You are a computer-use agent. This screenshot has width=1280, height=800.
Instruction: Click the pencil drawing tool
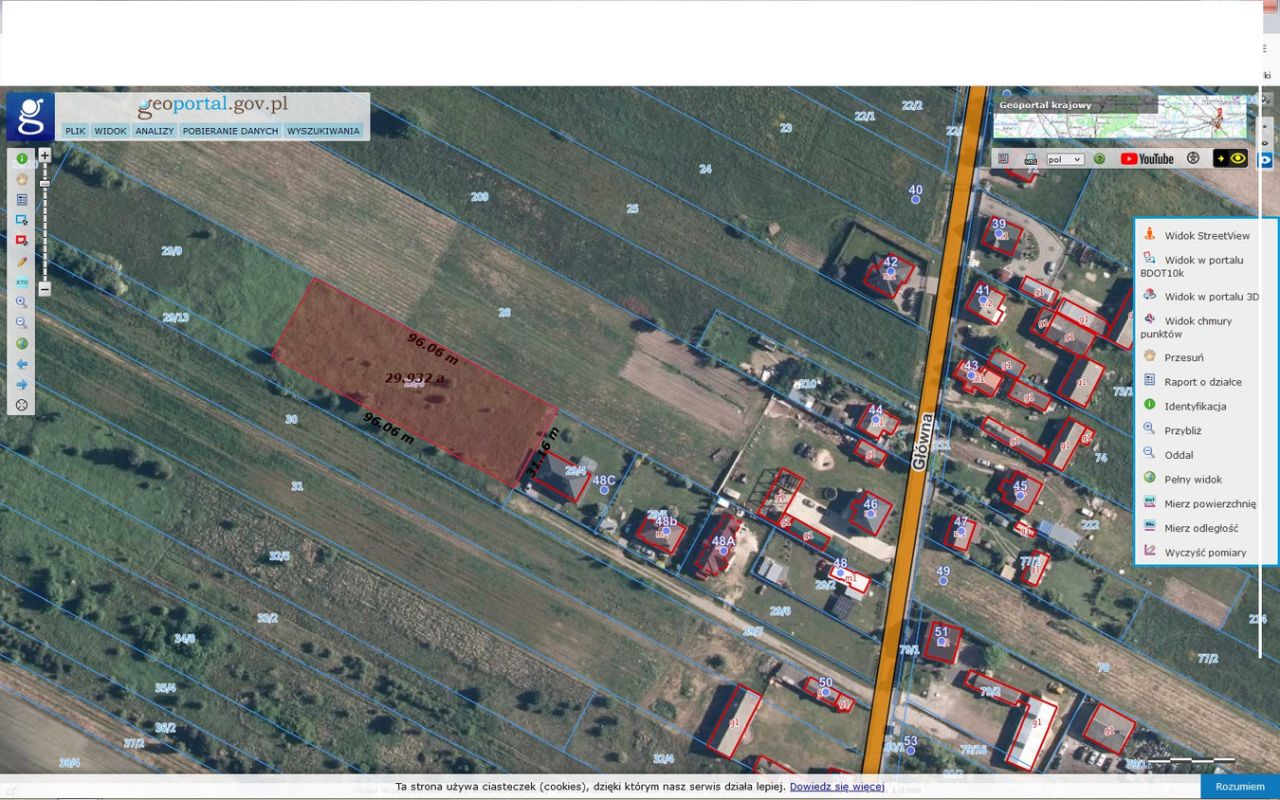pos(22,261)
